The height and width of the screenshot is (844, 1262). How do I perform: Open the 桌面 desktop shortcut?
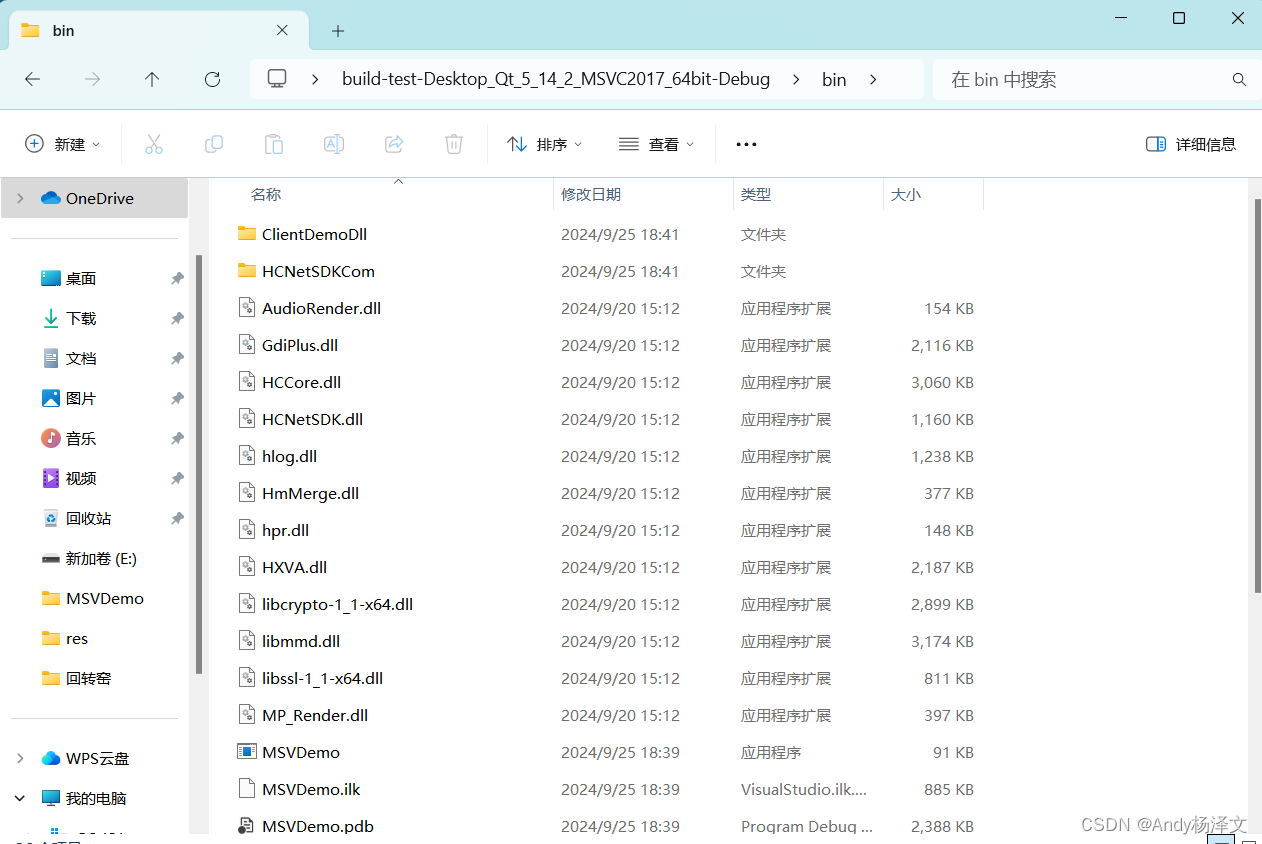pyautogui.click(x=69, y=278)
